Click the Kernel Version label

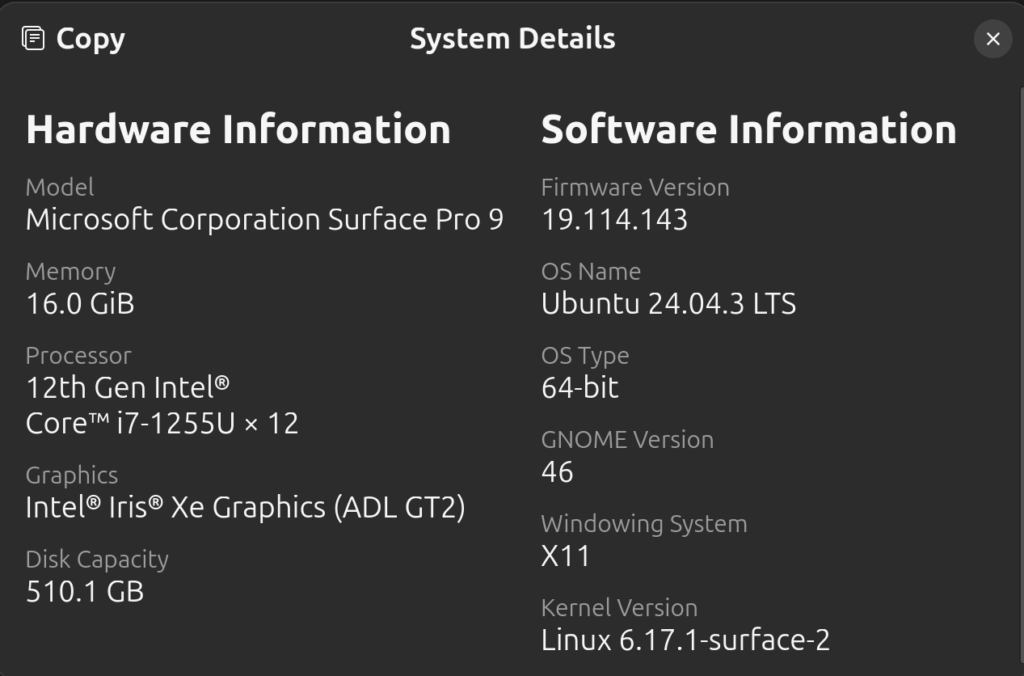pyautogui.click(x=619, y=608)
